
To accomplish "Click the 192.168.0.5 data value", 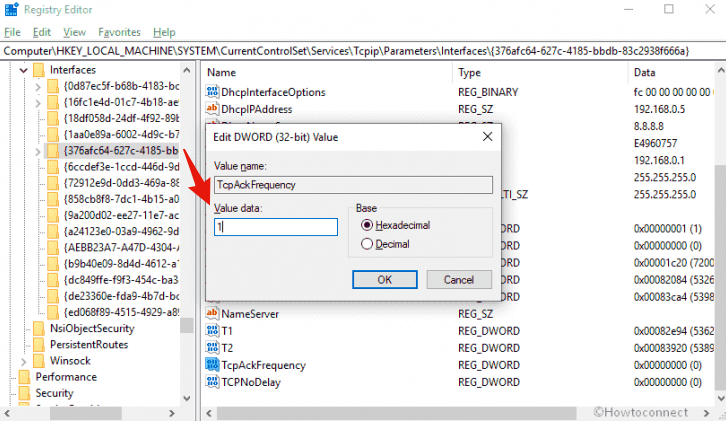I will [659, 109].
